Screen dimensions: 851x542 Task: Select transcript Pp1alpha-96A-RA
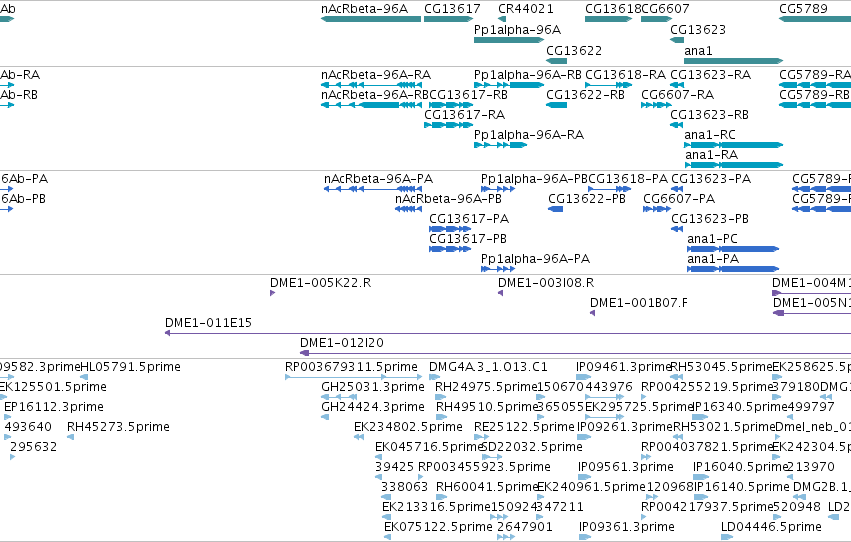click(x=500, y=145)
